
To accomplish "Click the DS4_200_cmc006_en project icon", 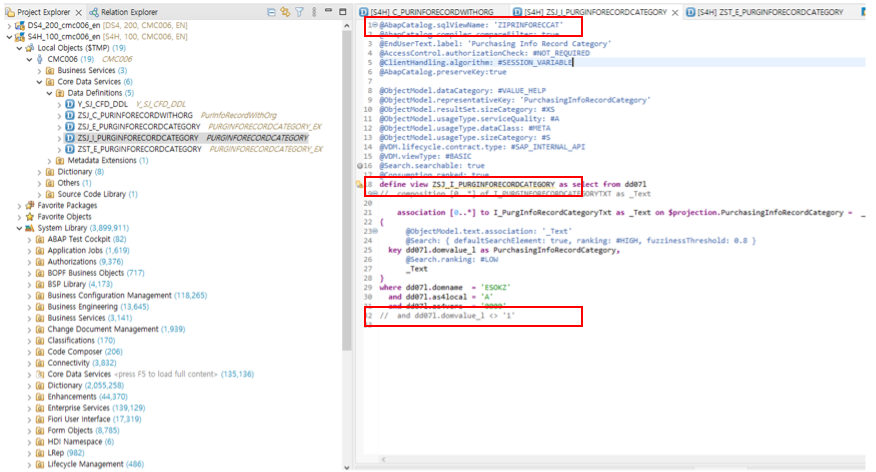I will coord(20,26).
